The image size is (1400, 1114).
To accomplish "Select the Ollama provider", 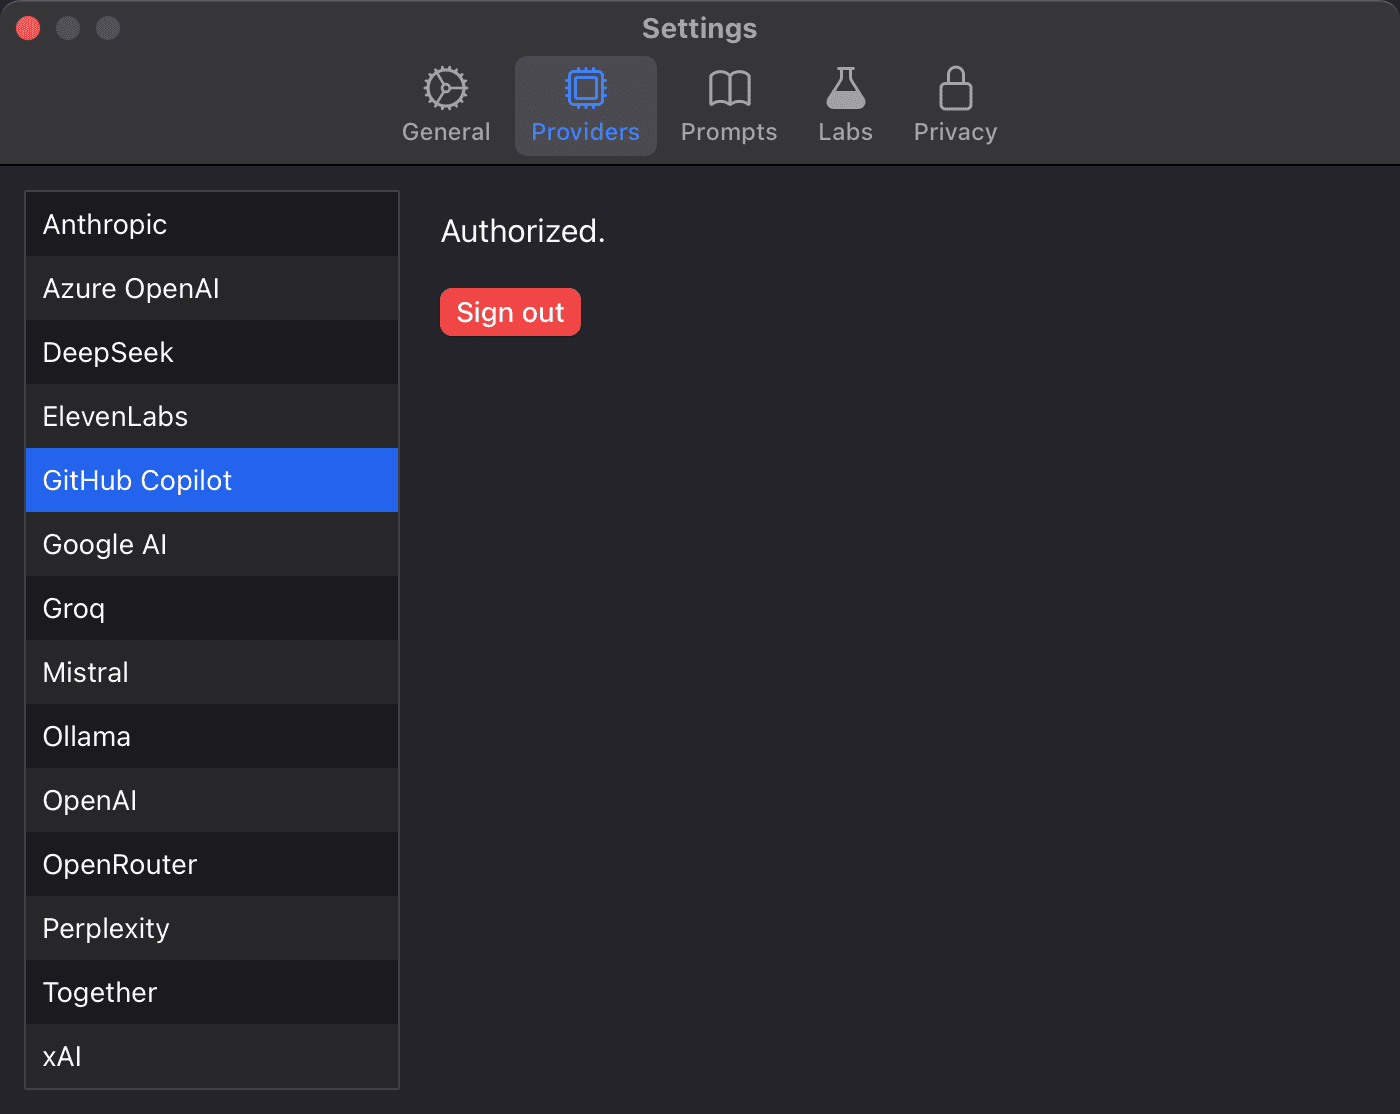I will click(x=212, y=736).
